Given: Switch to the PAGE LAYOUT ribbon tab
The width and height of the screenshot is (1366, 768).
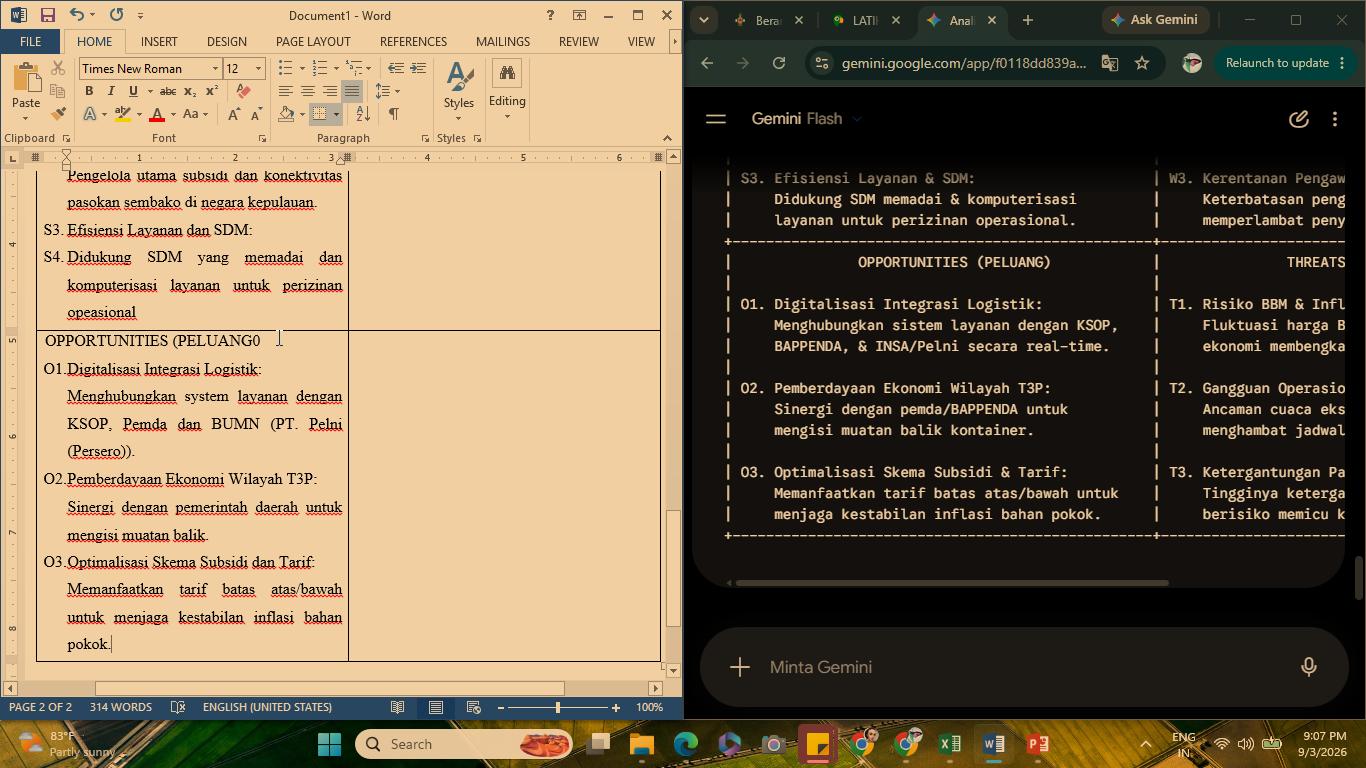Looking at the screenshot, I should coord(313,42).
